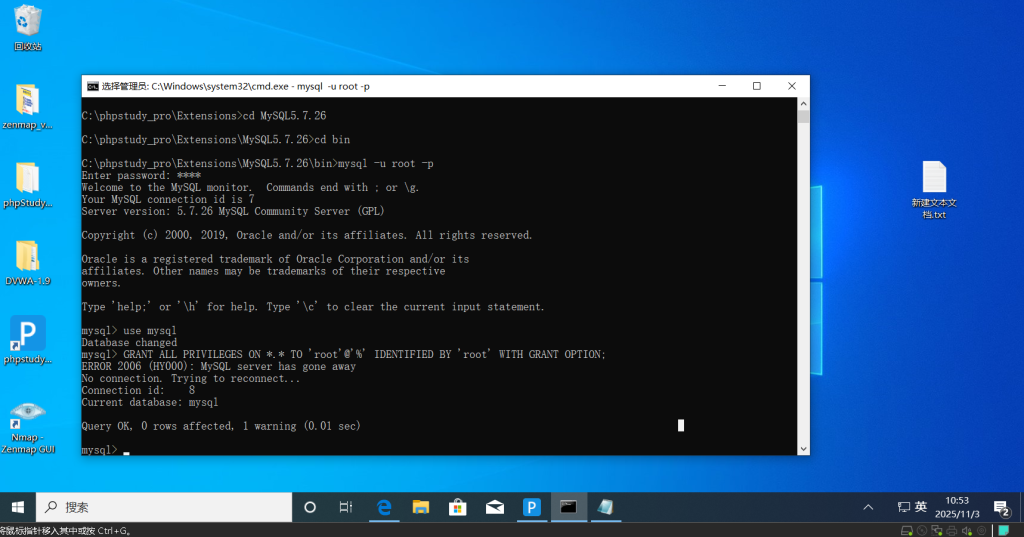Select the DVWA-1.9 folder on desktop
This screenshot has height=537, width=1024.
click(27, 257)
